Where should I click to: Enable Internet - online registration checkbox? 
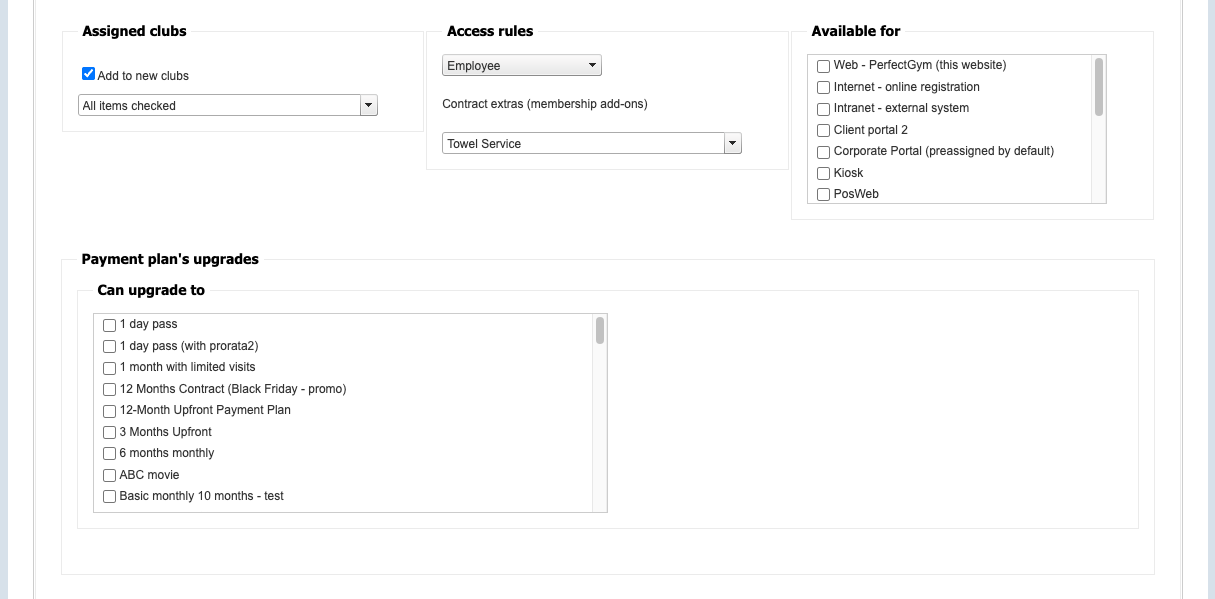[823, 88]
